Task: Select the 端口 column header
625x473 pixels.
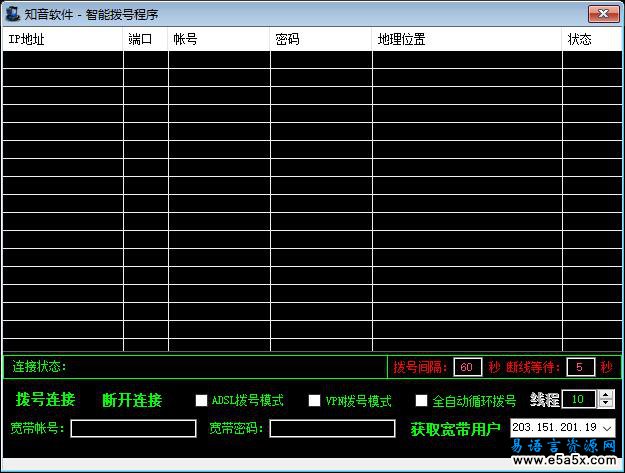Action: point(145,39)
